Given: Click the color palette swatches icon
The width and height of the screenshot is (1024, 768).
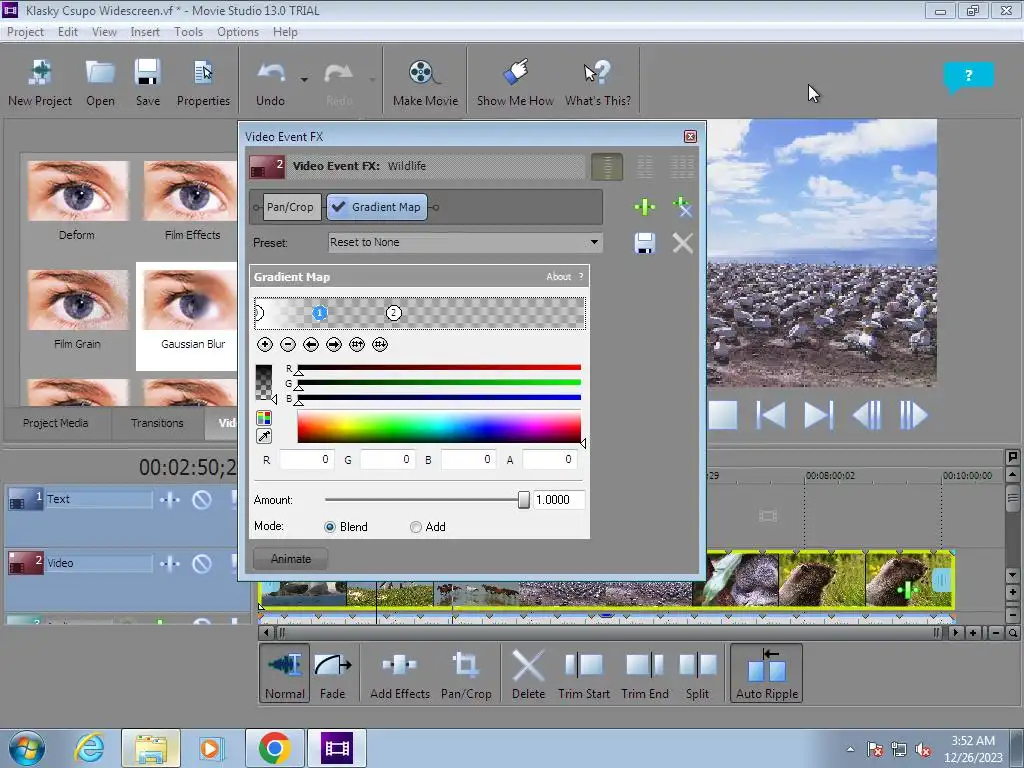Looking at the screenshot, I should pos(264,418).
